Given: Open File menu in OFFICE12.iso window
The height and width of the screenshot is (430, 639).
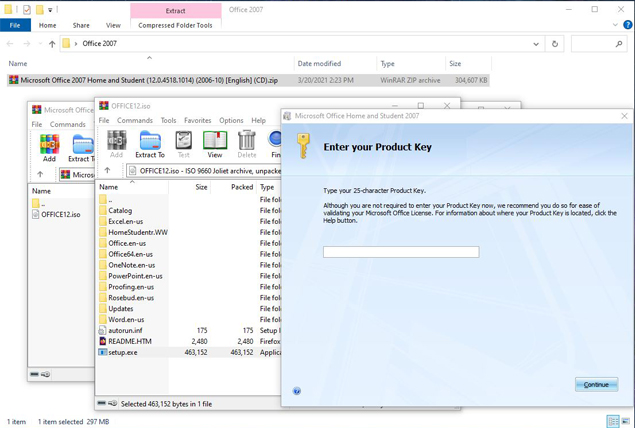Looking at the screenshot, I should [x=104, y=120].
